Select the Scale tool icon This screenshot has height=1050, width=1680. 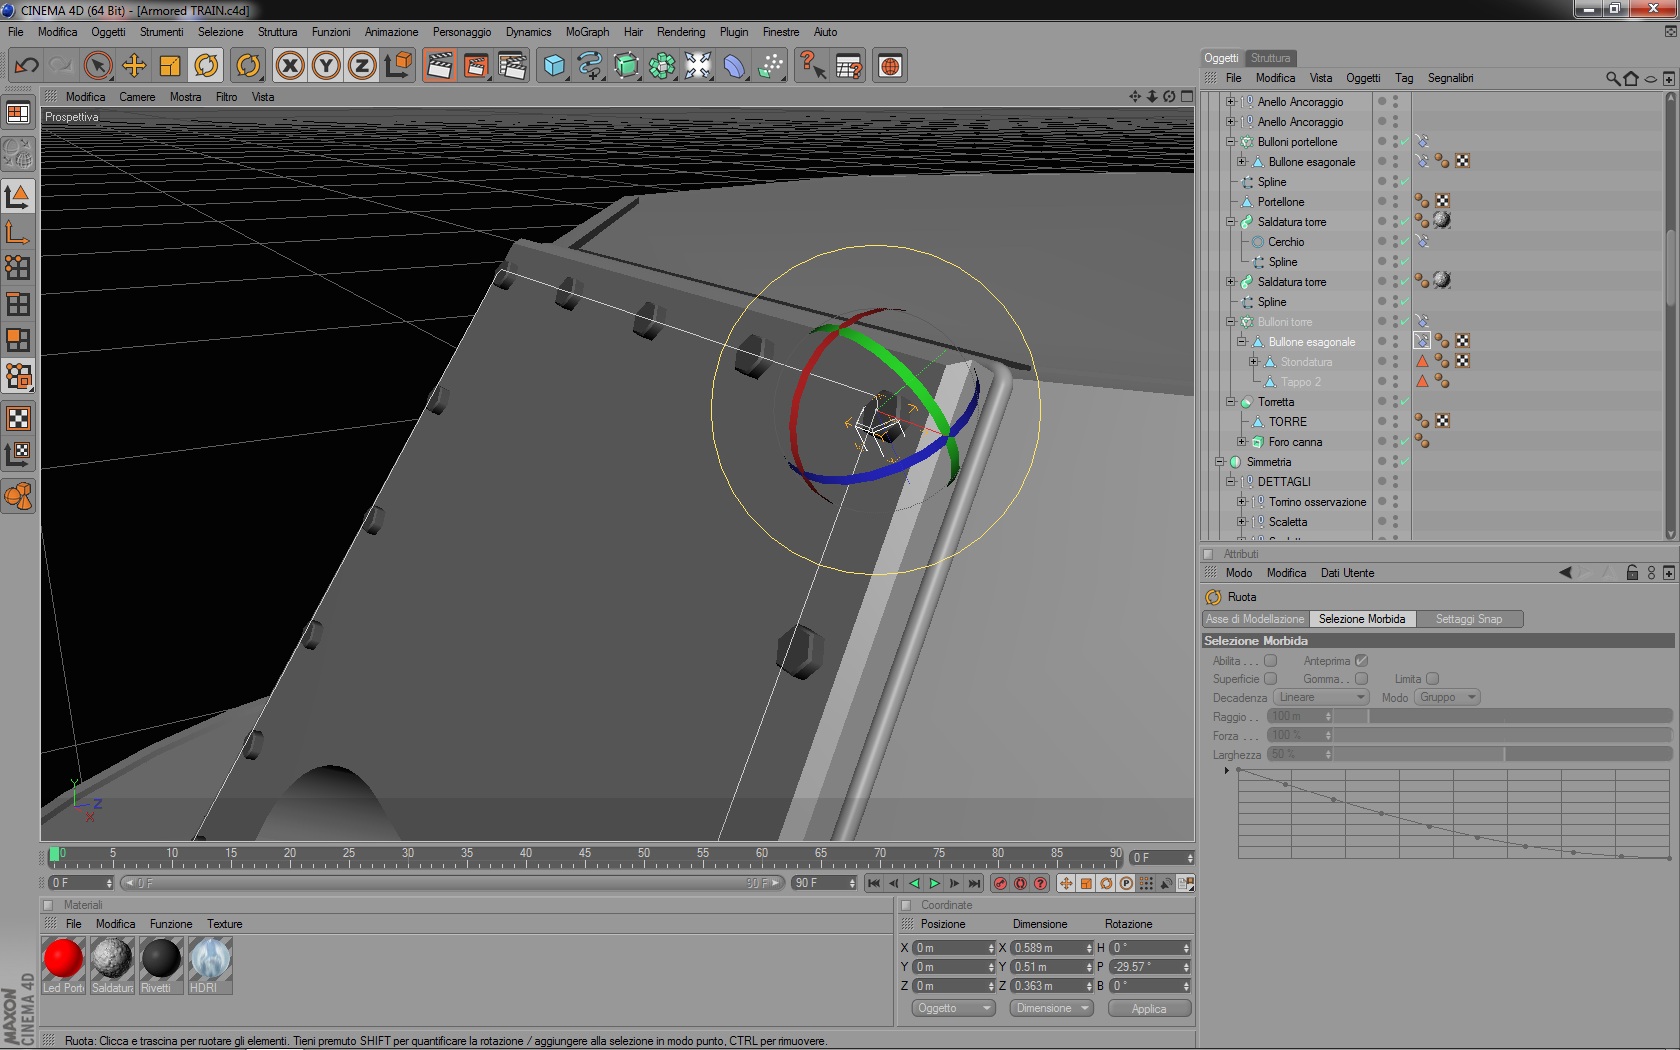(170, 66)
